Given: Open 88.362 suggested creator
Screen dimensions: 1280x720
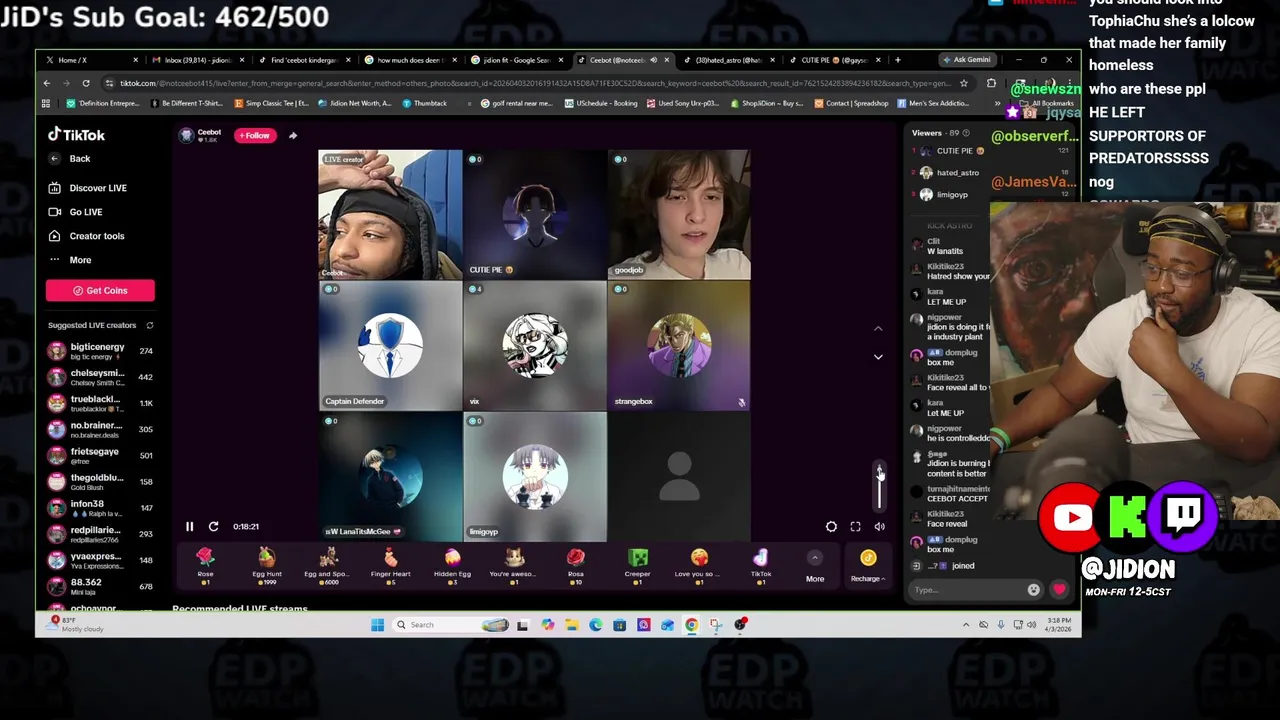Looking at the screenshot, I should 100,586.
